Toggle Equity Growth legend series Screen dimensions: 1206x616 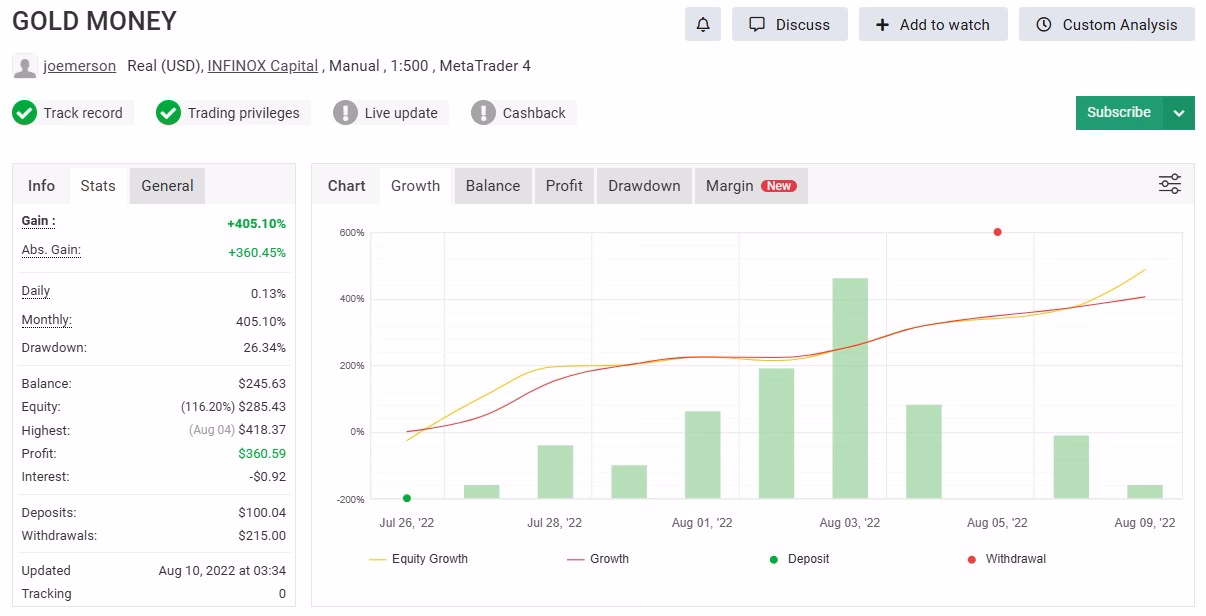coord(418,559)
